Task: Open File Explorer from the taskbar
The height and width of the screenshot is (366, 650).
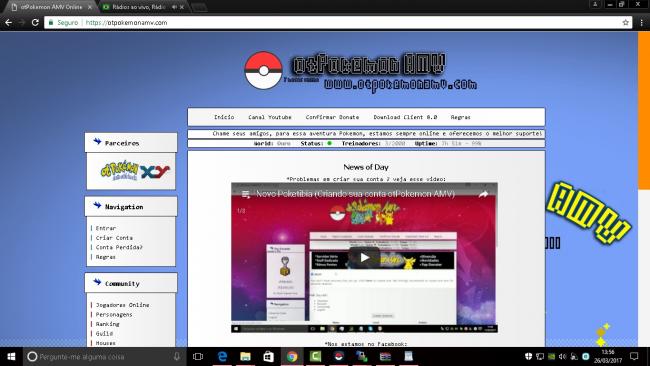Action: tap(245, 356)
